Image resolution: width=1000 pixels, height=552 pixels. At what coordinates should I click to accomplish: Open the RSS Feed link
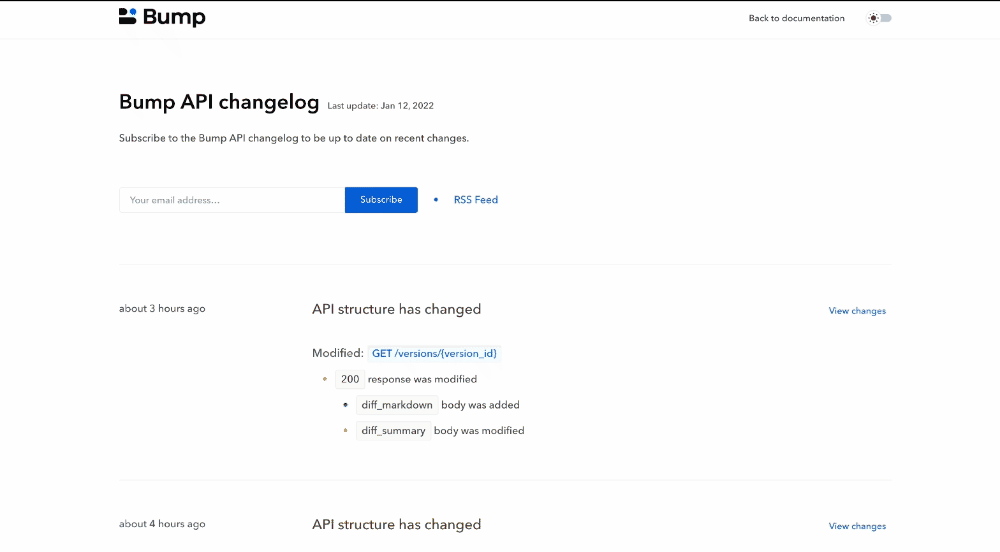pyautogui.click(x=476, y=200)
